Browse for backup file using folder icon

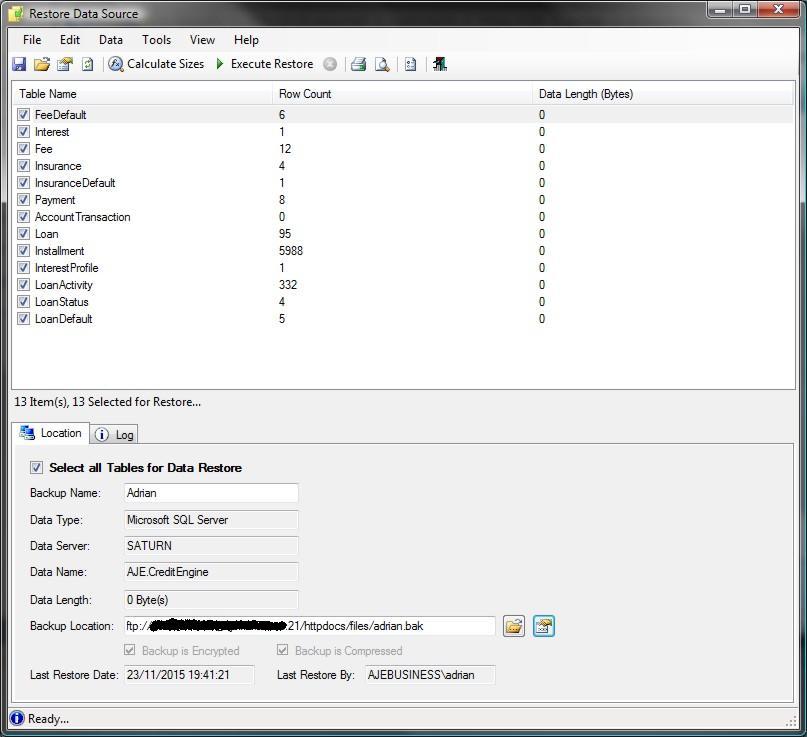[513, 626]
